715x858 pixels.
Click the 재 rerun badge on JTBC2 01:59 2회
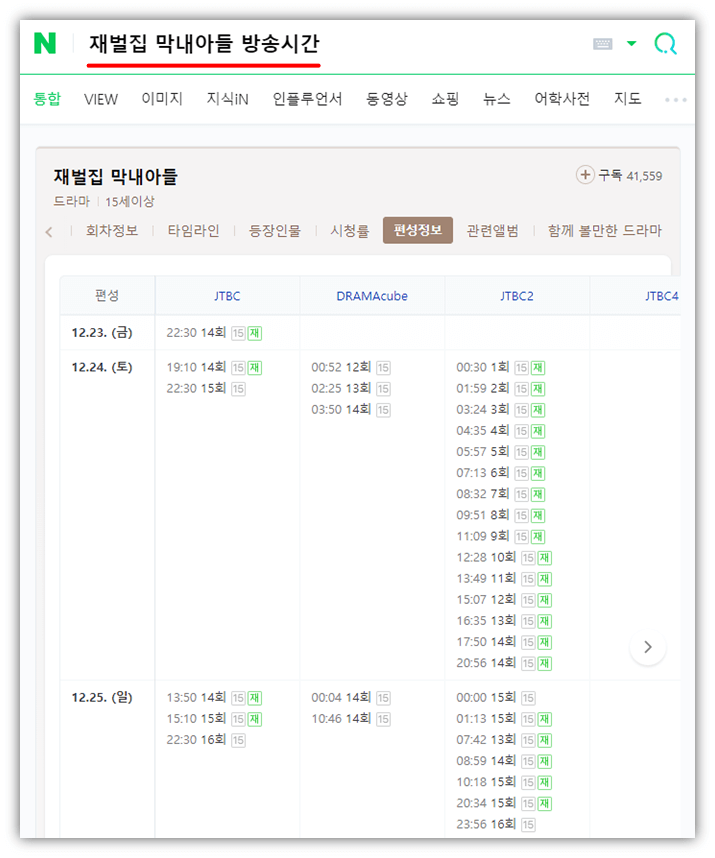[x=538, y=389]
